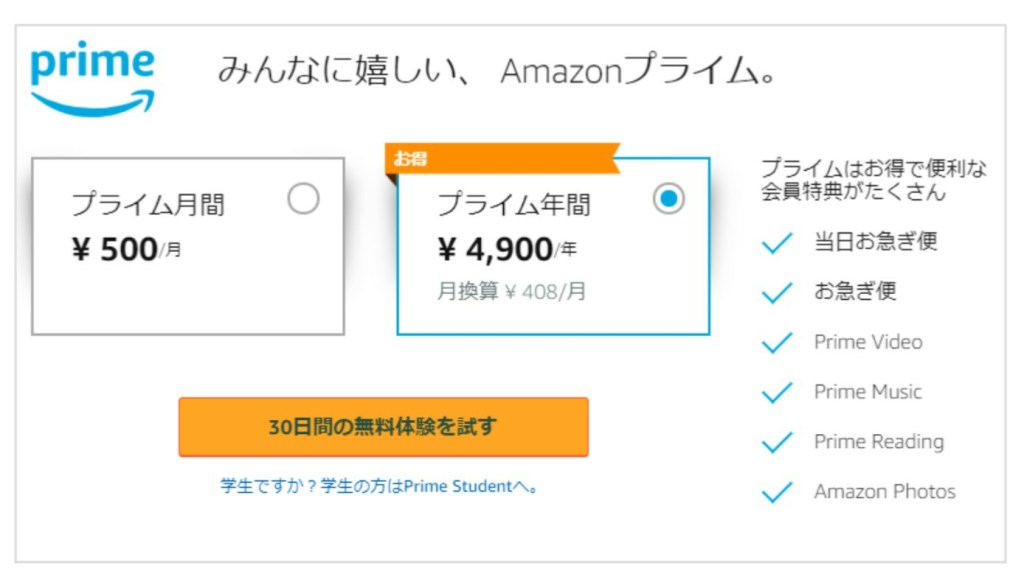Click the Amazon Photos benefit label

(x=884, y=492)
